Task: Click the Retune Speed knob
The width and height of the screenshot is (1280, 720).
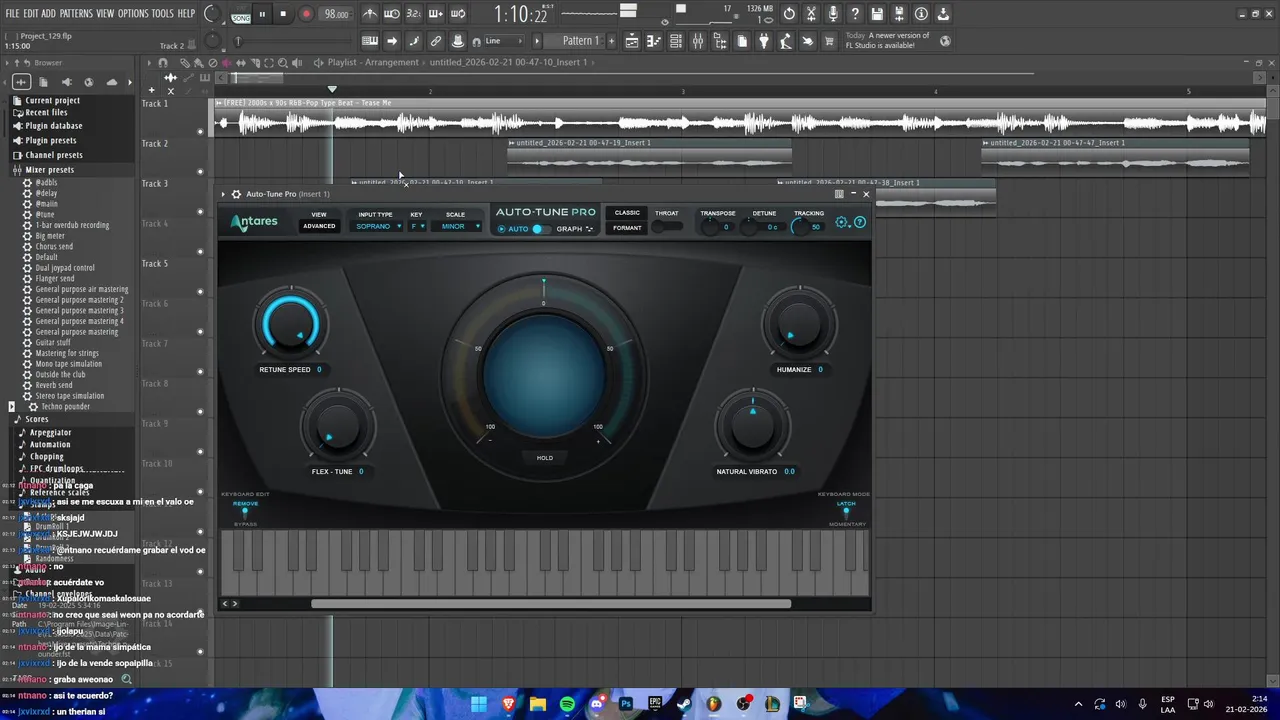Action: [290, 324]
